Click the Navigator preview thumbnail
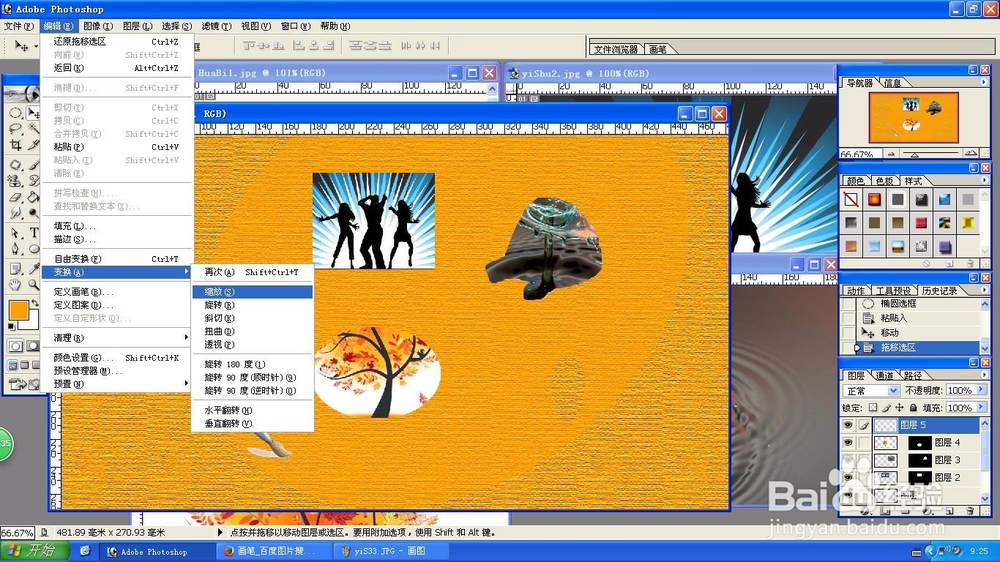The image size is (1000, 562). point(913,117)
